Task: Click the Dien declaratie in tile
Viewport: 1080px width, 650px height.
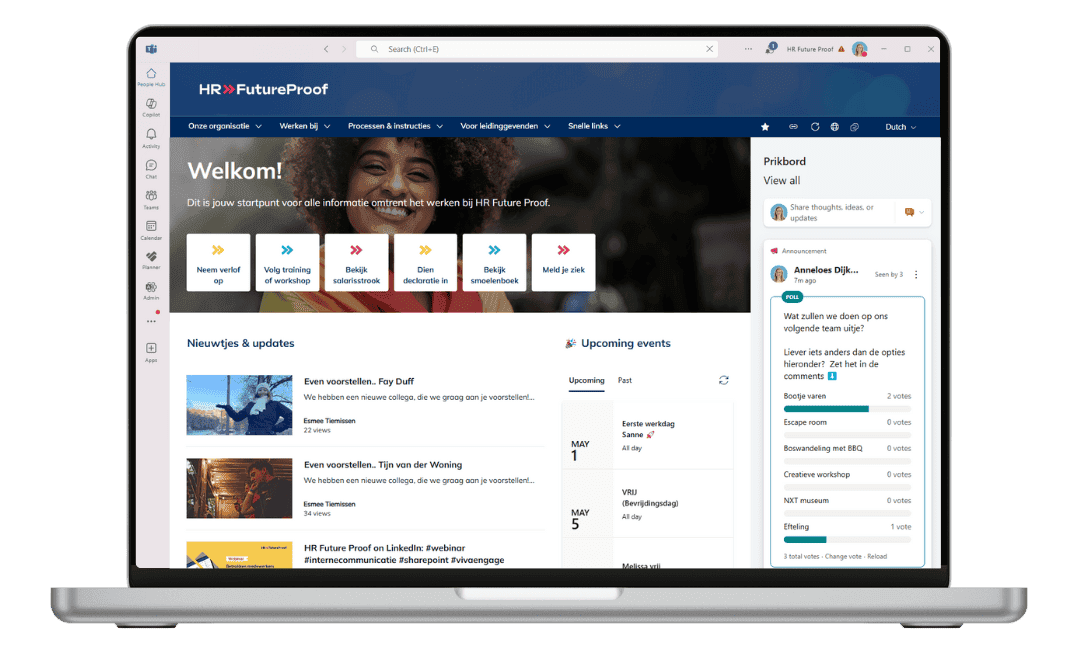Action: click(426, 262)
